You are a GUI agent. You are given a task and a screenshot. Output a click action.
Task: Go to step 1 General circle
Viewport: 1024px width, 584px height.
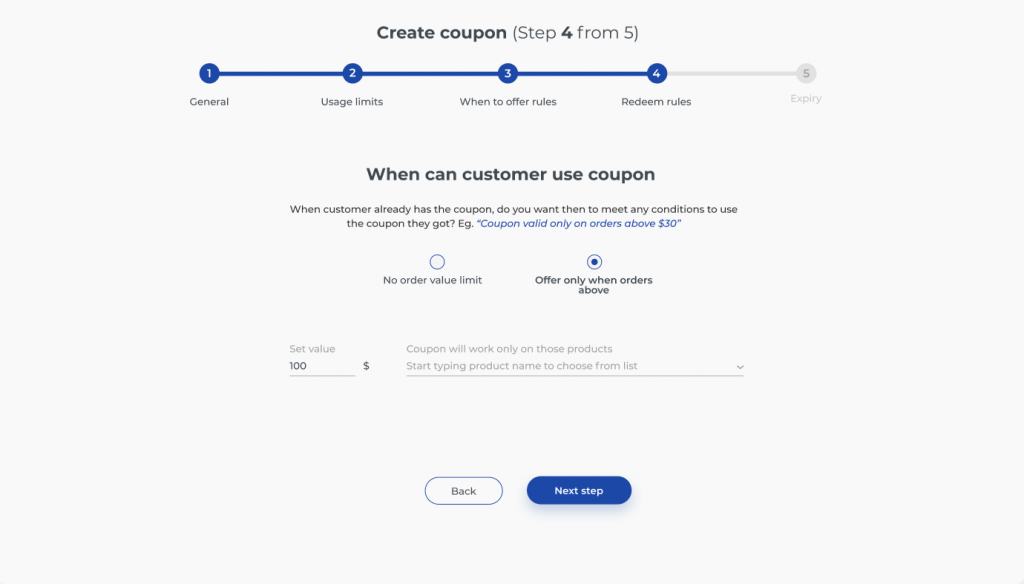[209, 73]
